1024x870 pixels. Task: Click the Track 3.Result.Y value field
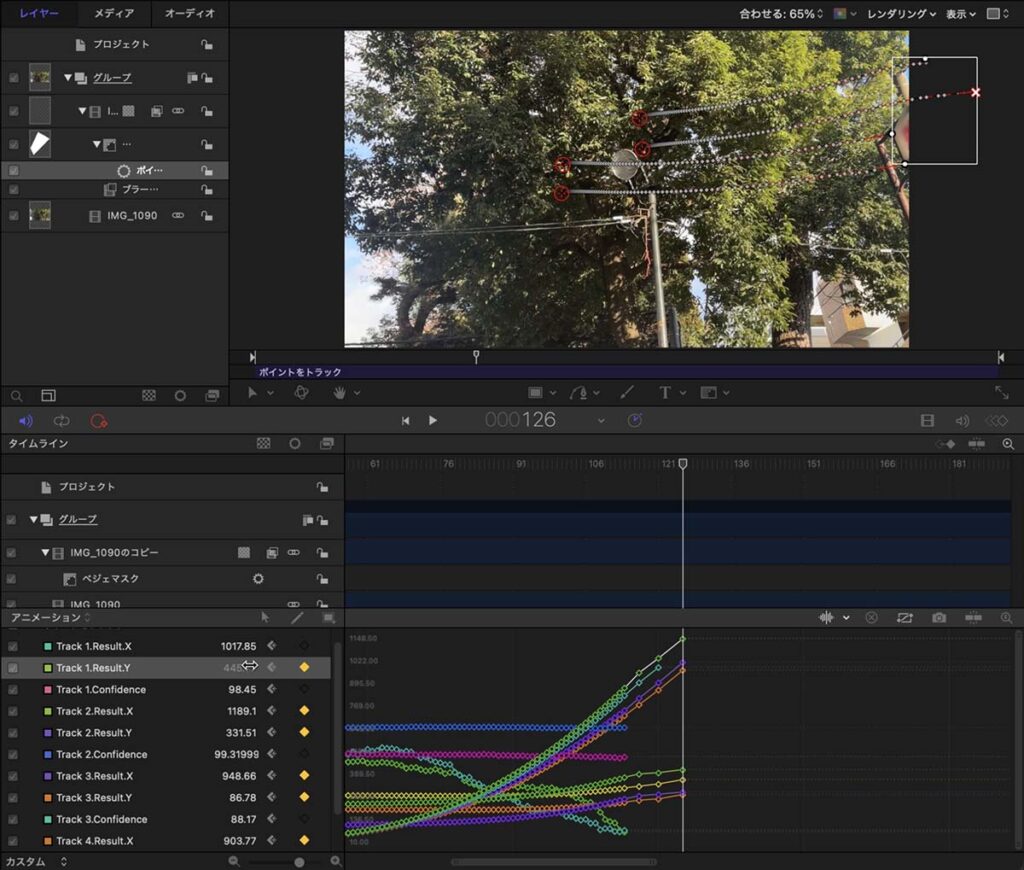pyautogui.click(x=242, y=798)
